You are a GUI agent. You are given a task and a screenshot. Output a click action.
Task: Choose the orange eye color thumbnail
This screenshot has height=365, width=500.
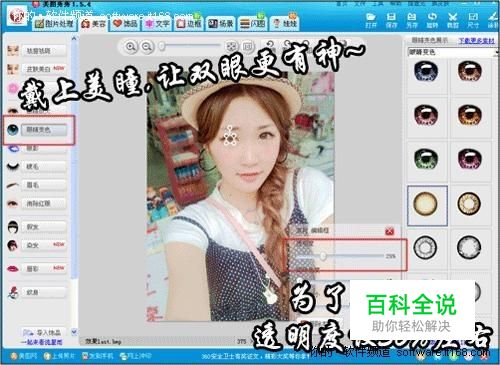469,115
